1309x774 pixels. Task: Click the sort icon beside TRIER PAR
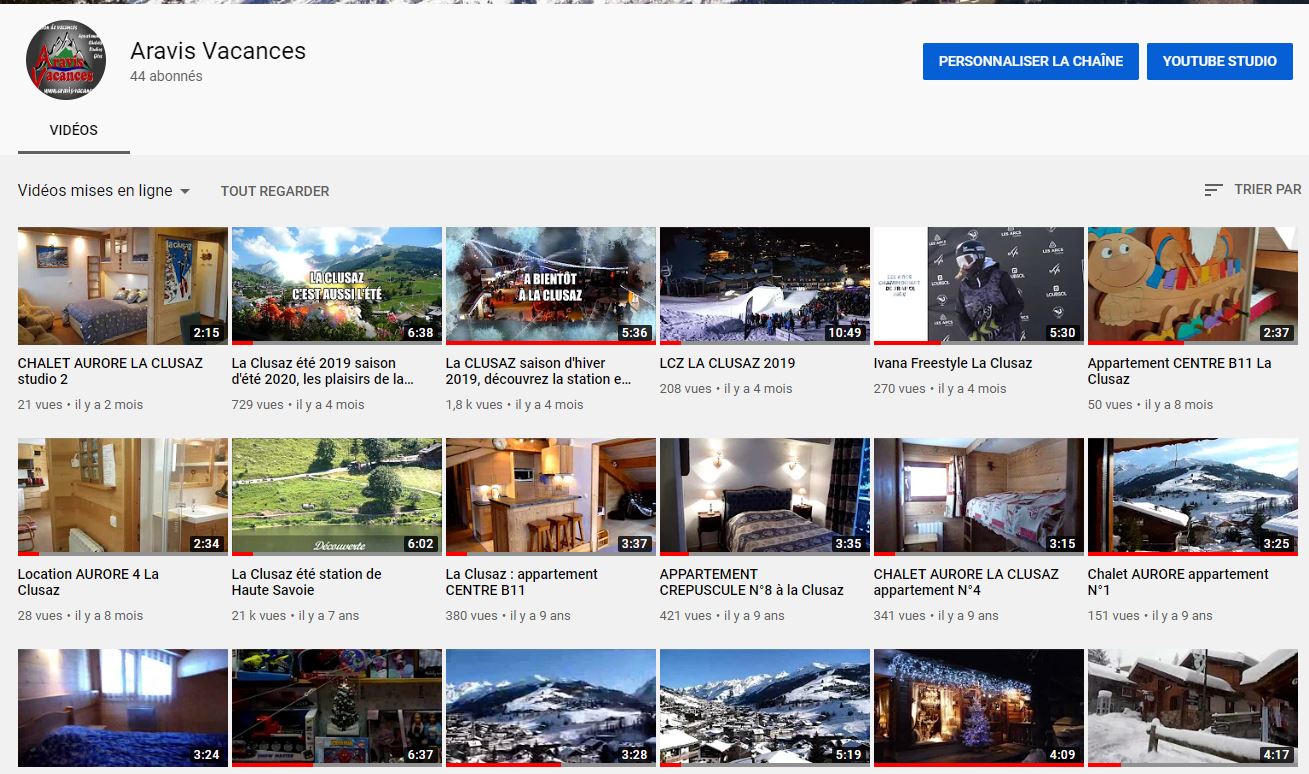coord(1213,190)
